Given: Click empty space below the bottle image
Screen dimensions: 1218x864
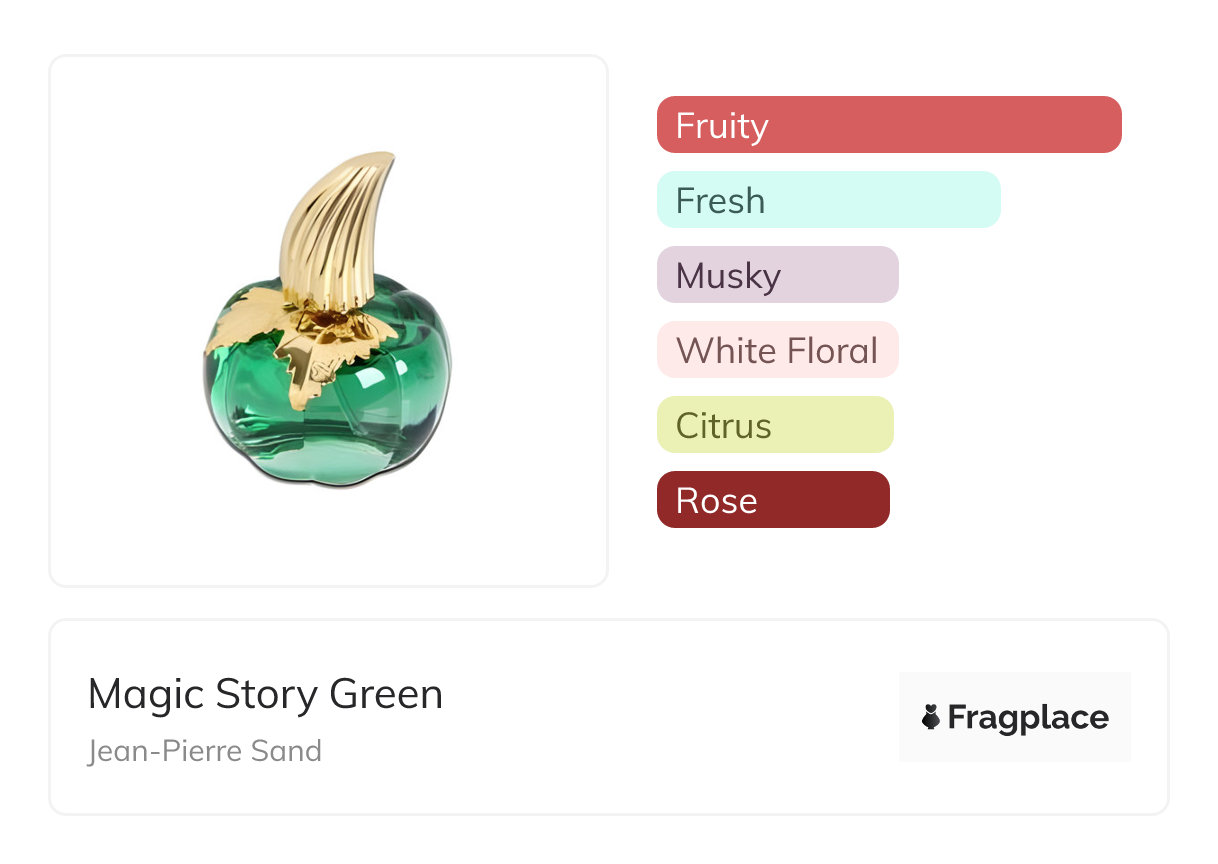Looking at the screenshot, I should pos(328,540).
